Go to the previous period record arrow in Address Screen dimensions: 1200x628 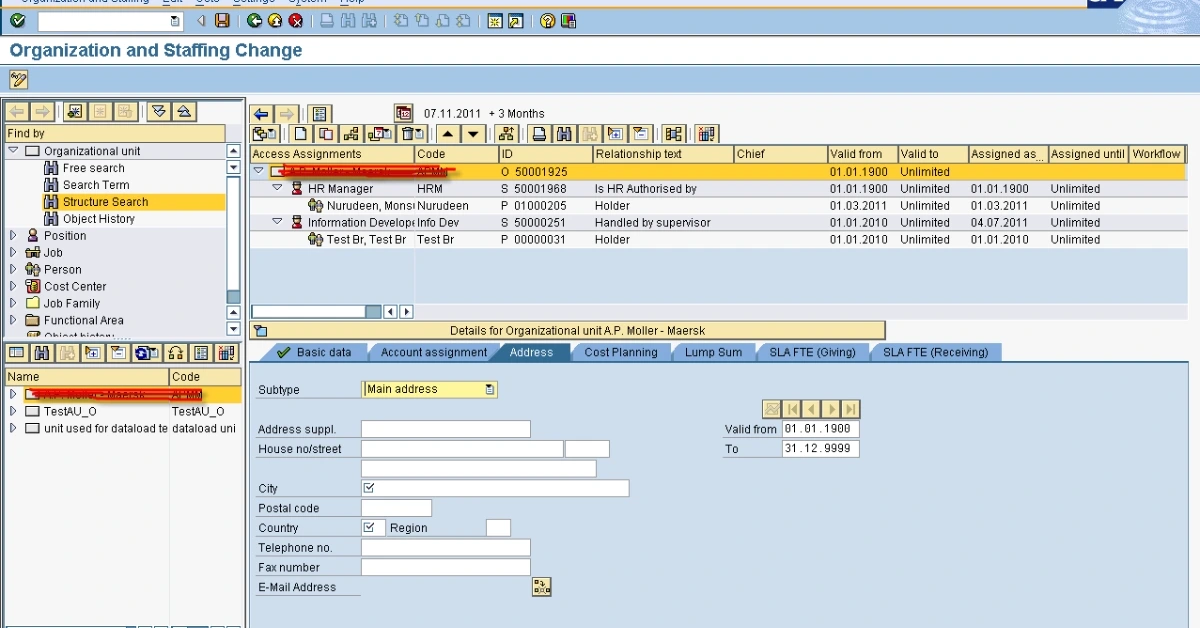[811, 409]
